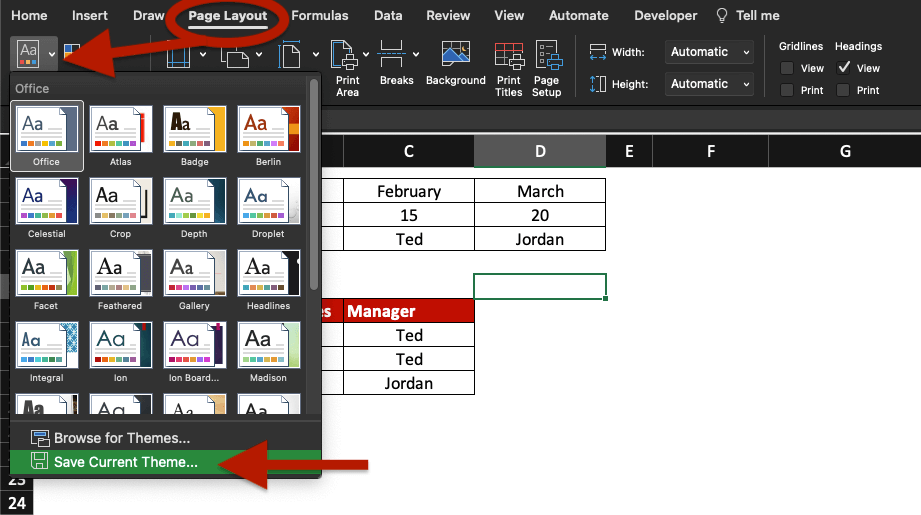Click the Themes button icon
The height and width of the screenshot is (515, 921).
pos(27,52)
